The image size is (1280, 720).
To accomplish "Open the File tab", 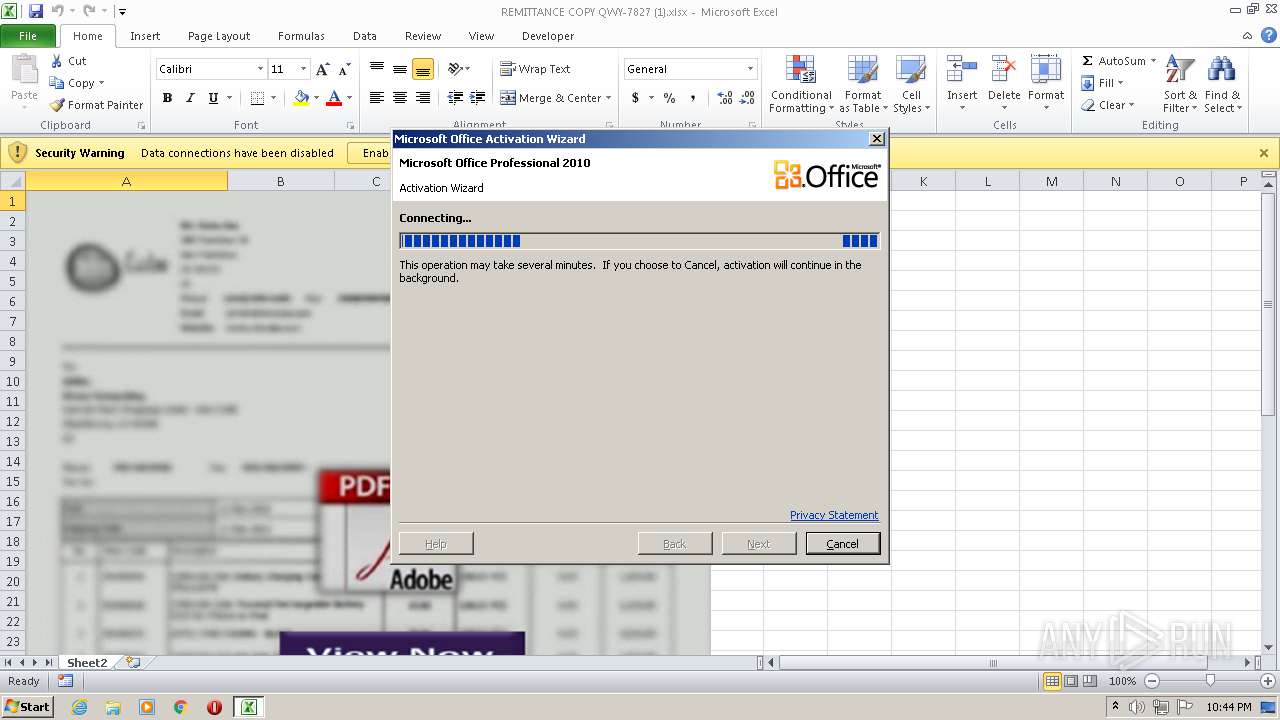I will [28, 36].
